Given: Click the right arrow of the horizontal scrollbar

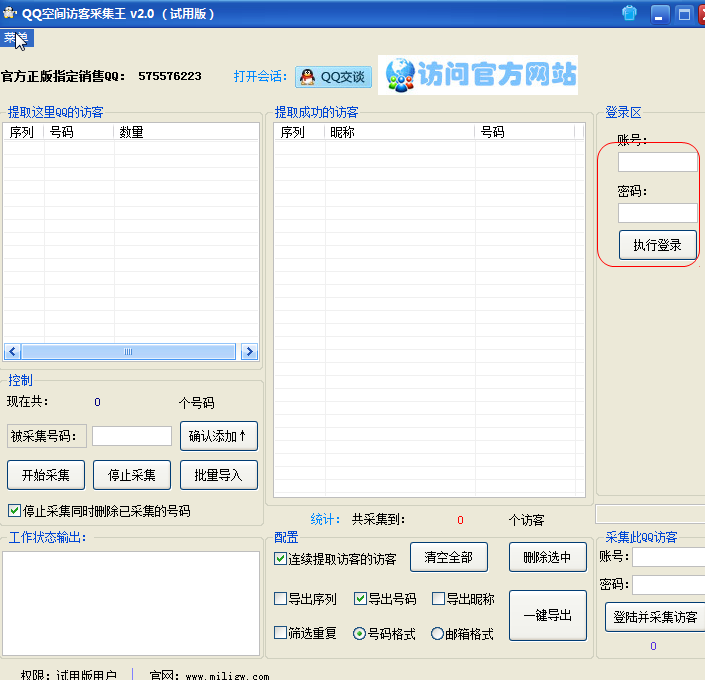Looking at the screenshot, I should pyautogui.click(x=250, y=351).
